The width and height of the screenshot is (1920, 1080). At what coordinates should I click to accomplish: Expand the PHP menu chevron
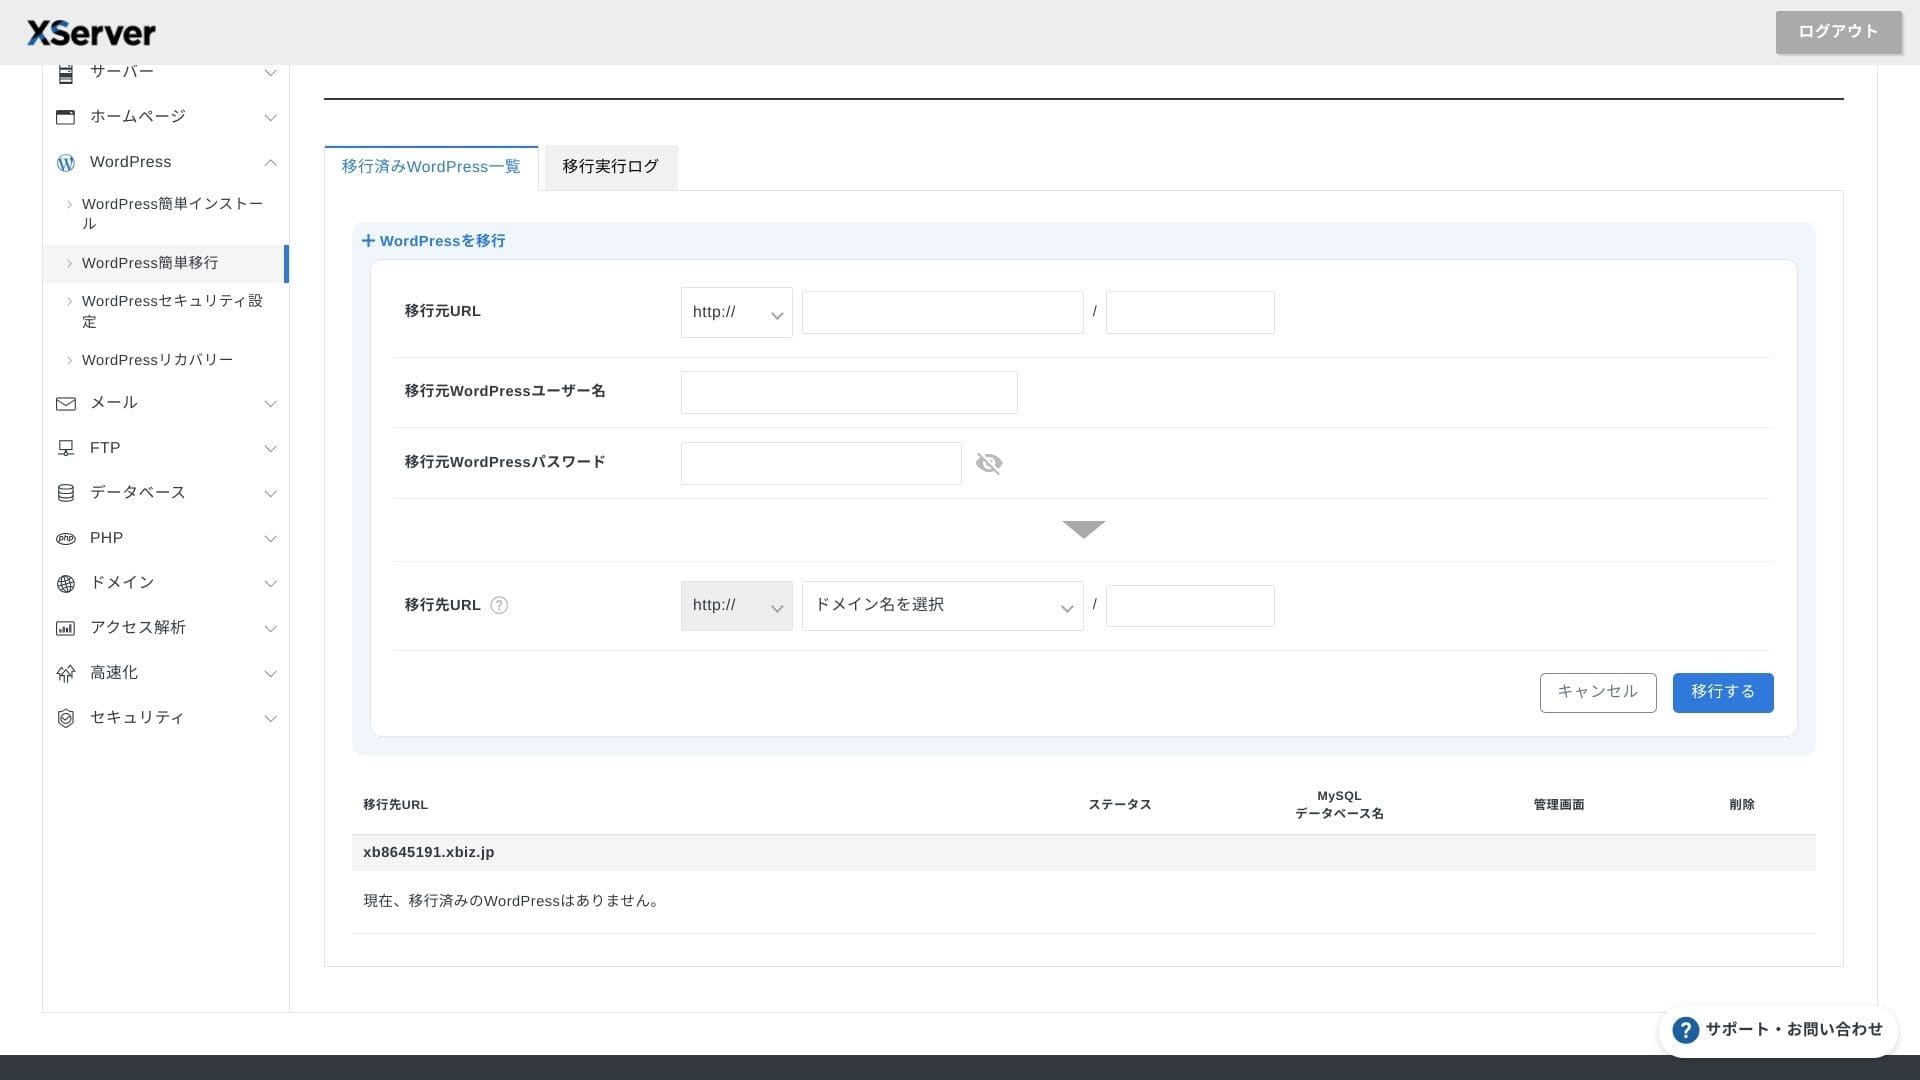coord(270,539)
